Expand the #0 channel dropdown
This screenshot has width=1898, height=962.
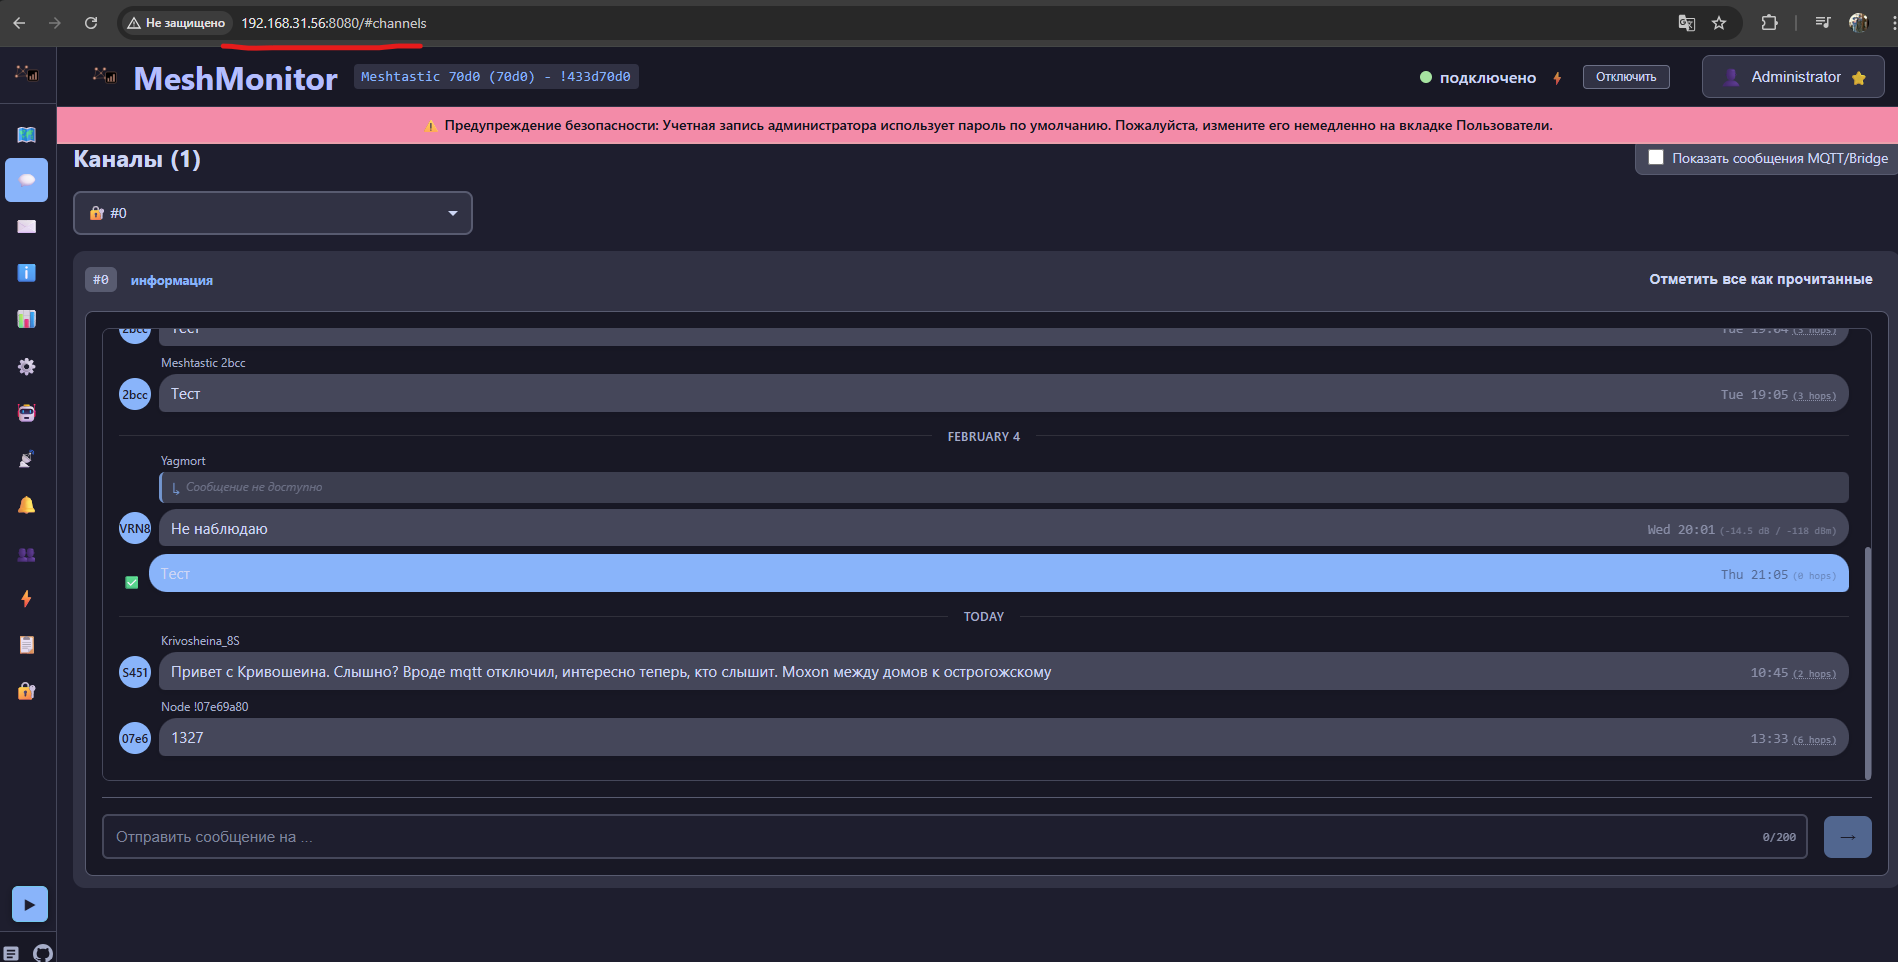click(272, 213)
